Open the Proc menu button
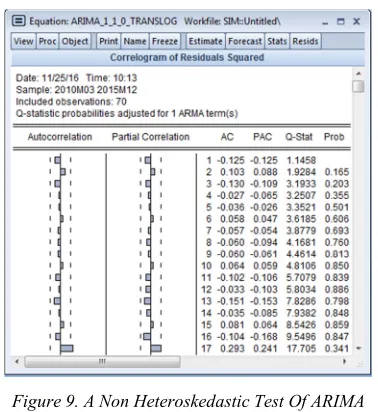The image size is (378, 412). [x=47, y=41]
